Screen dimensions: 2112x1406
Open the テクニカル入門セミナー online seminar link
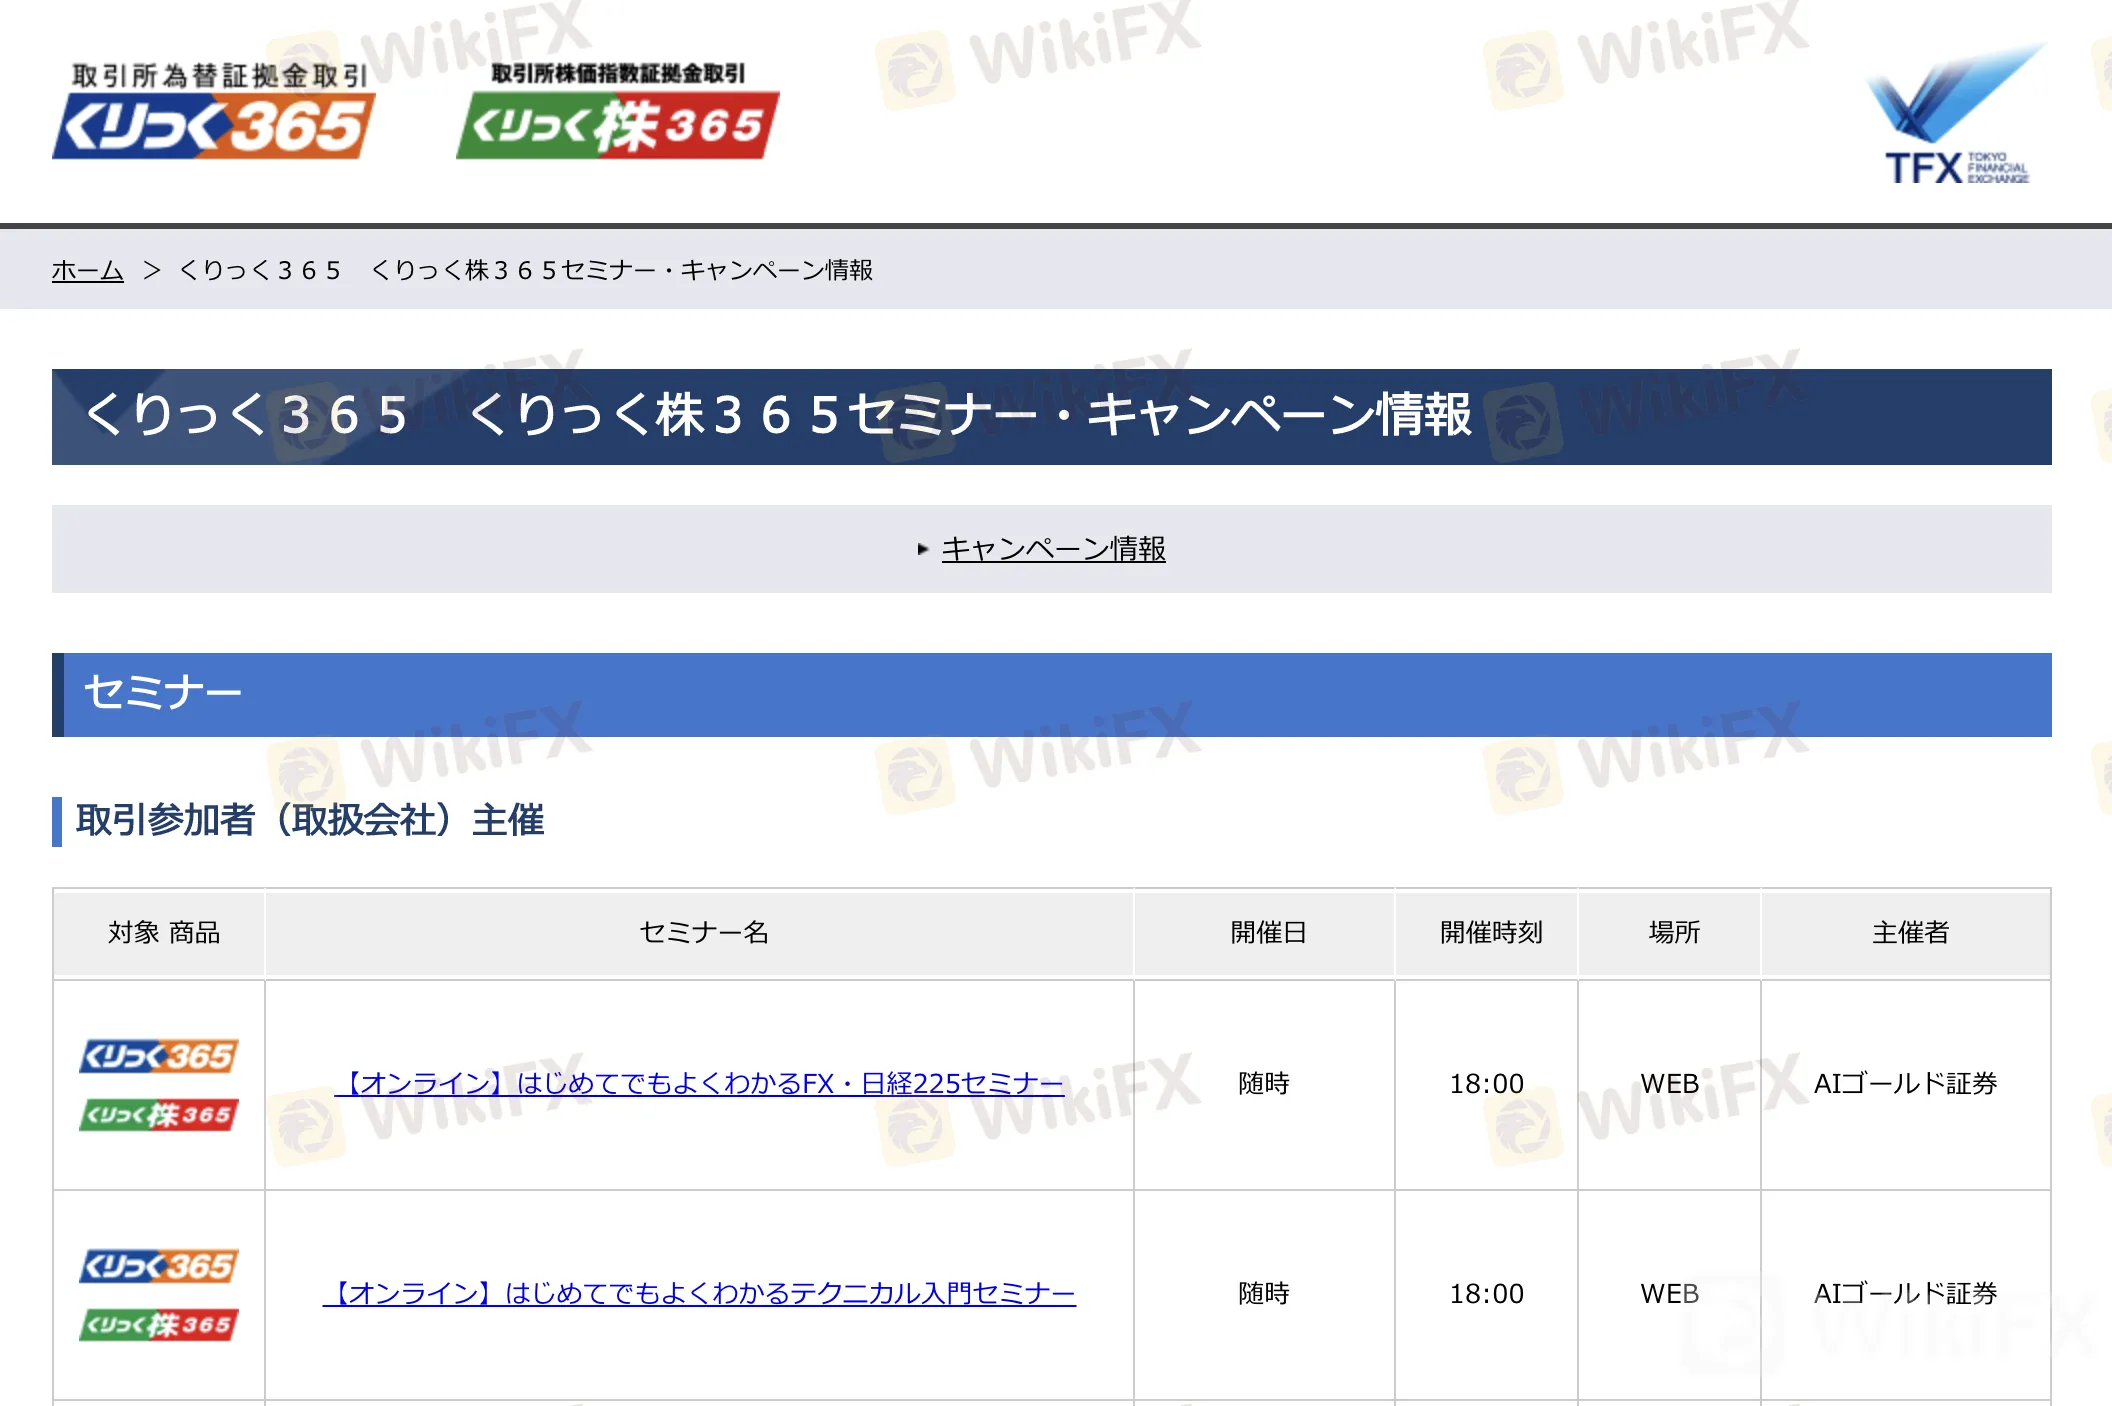pos(699,1293)
